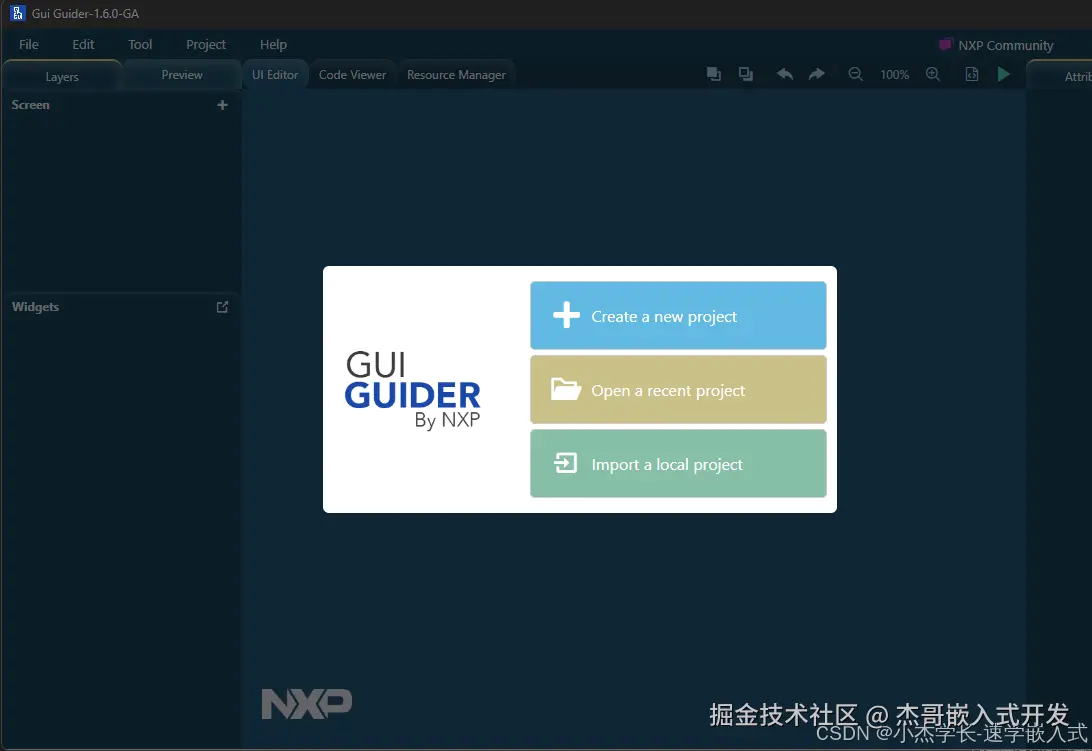1092x751 pixels.
Task: Click the NXP Community chat icon
Action: (x=945, y=45)
